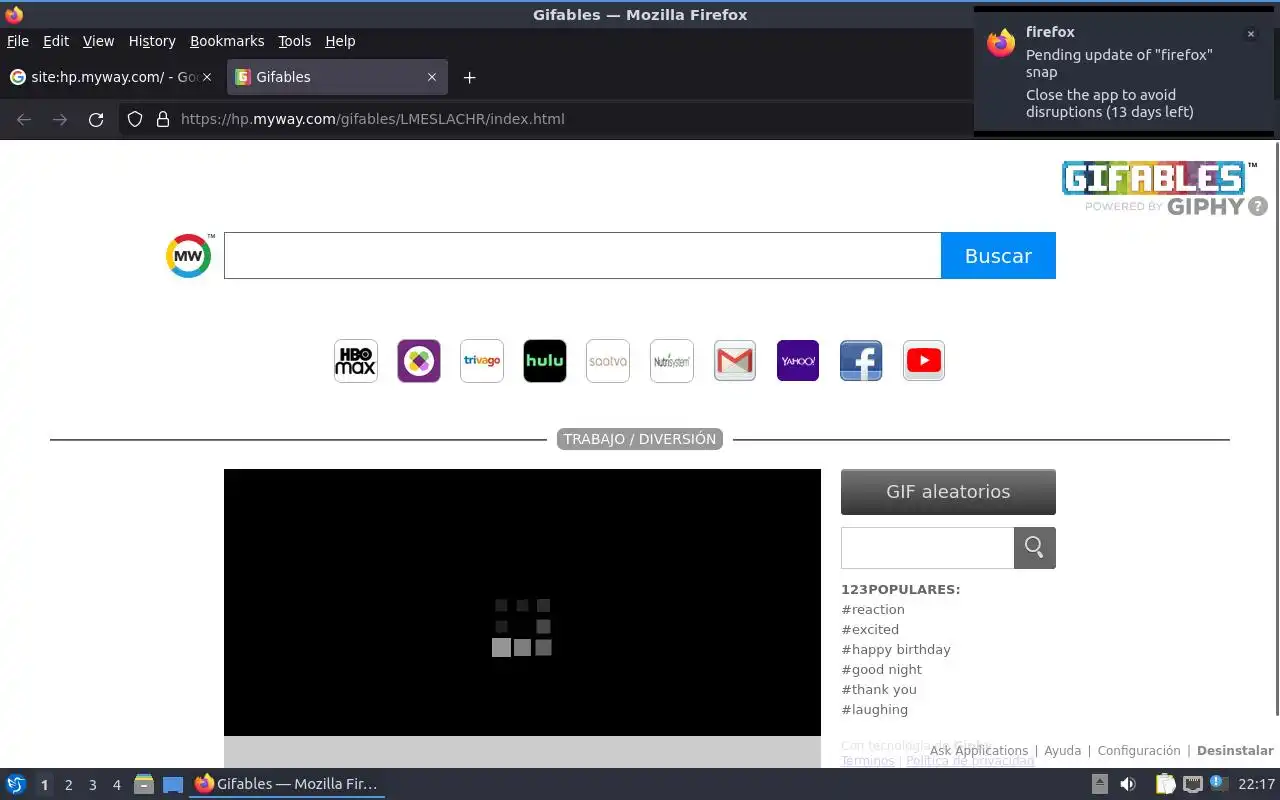Click the TRABAJO / DIVERSIÓN section label
The height and width of the screenshot is (800, 1280).
click(x=640, y=439)
